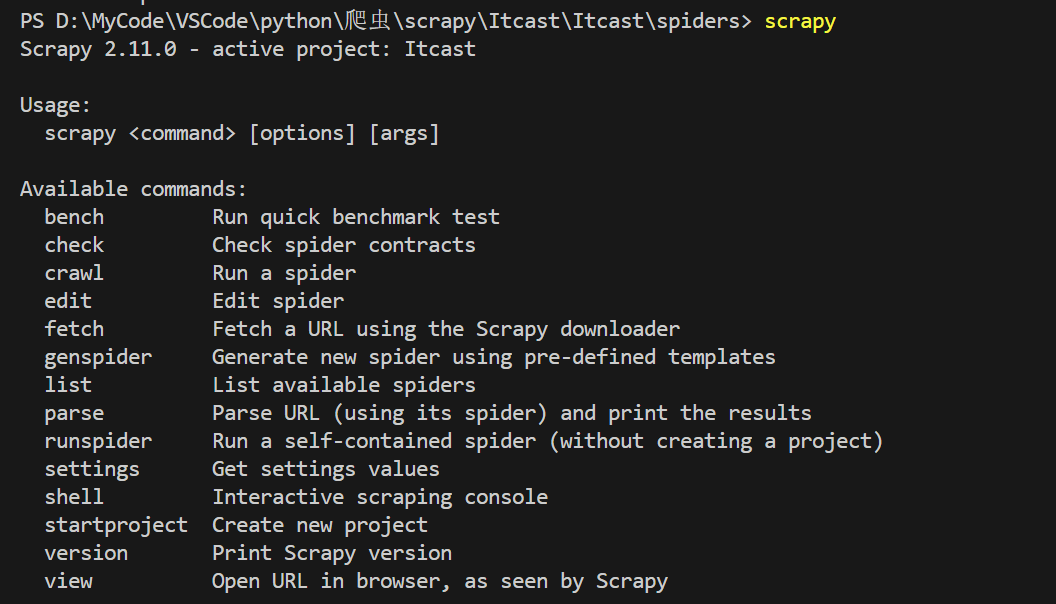Viewport: 1056px width, 604px height.
Task: Click the 'Scrapy 2.11.0 - active project' line
Action: (248, 49)
